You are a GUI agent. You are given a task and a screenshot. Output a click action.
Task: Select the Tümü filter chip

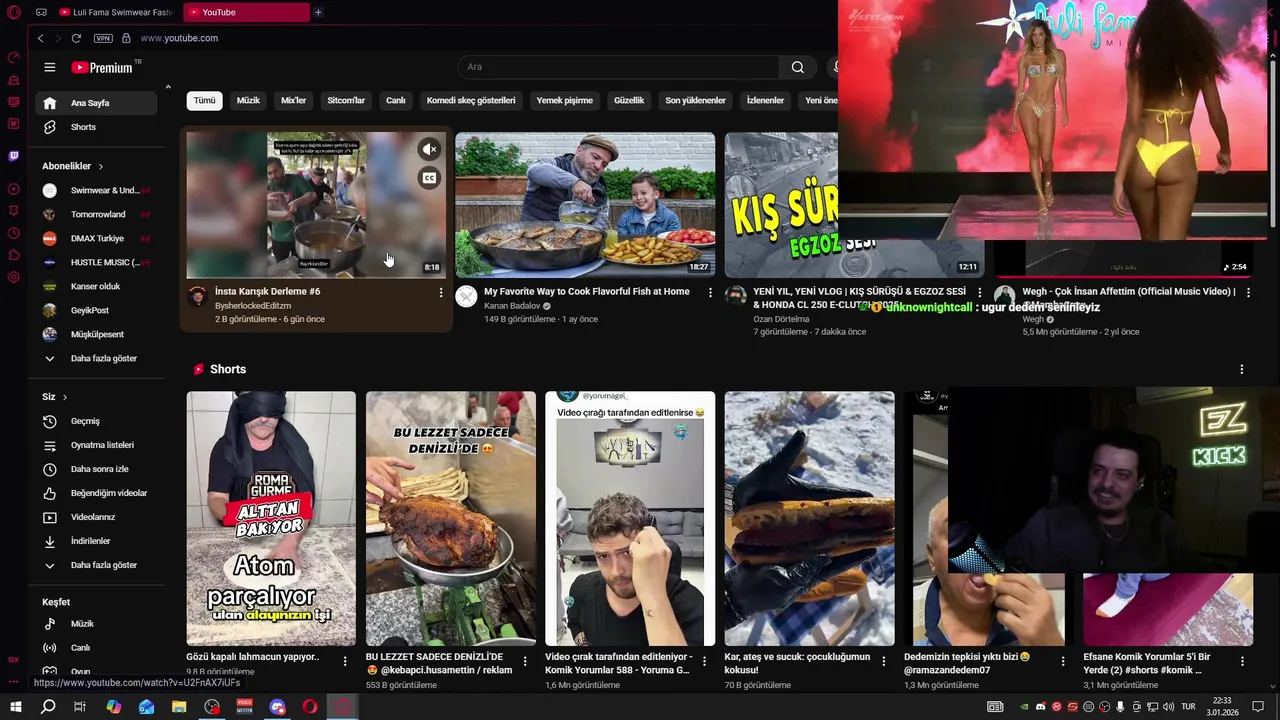coord(205,100)
